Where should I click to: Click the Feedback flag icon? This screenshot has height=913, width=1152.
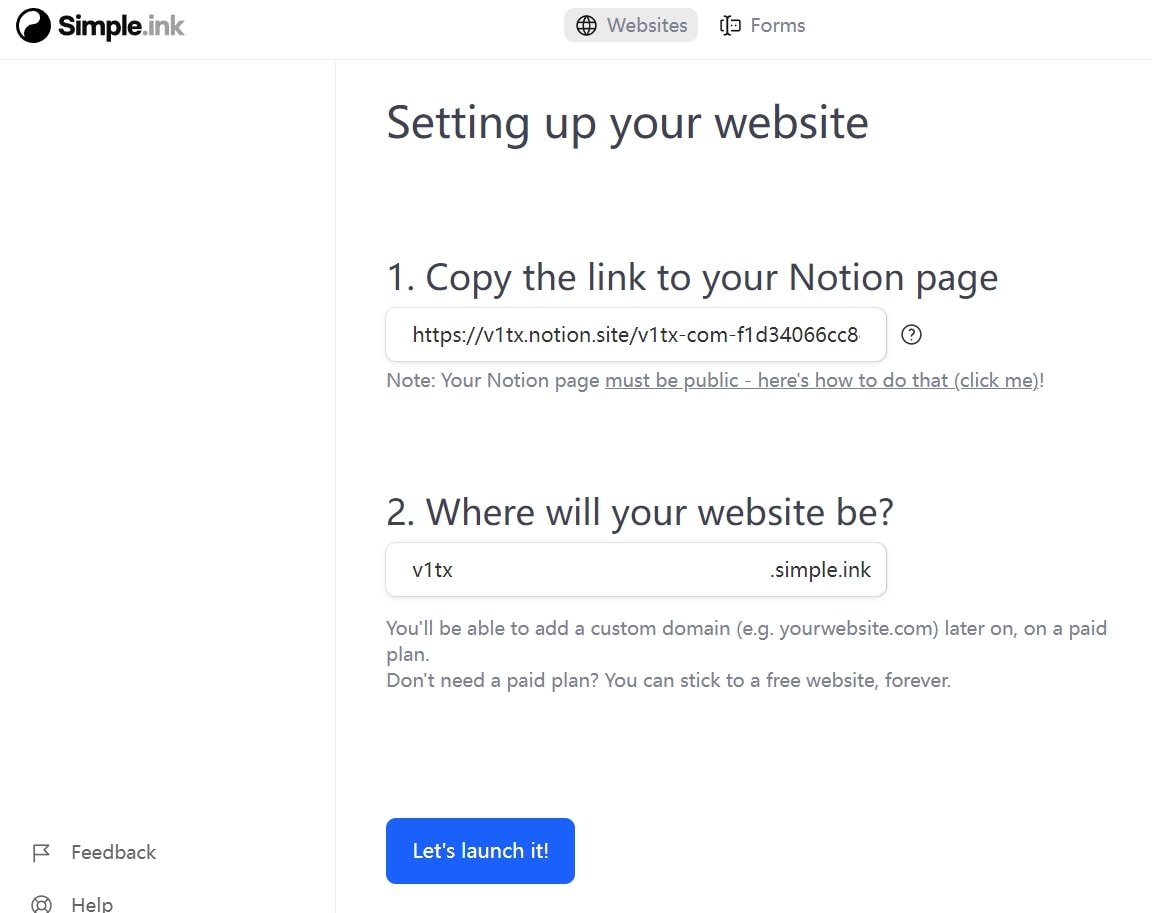coord(41,852)
